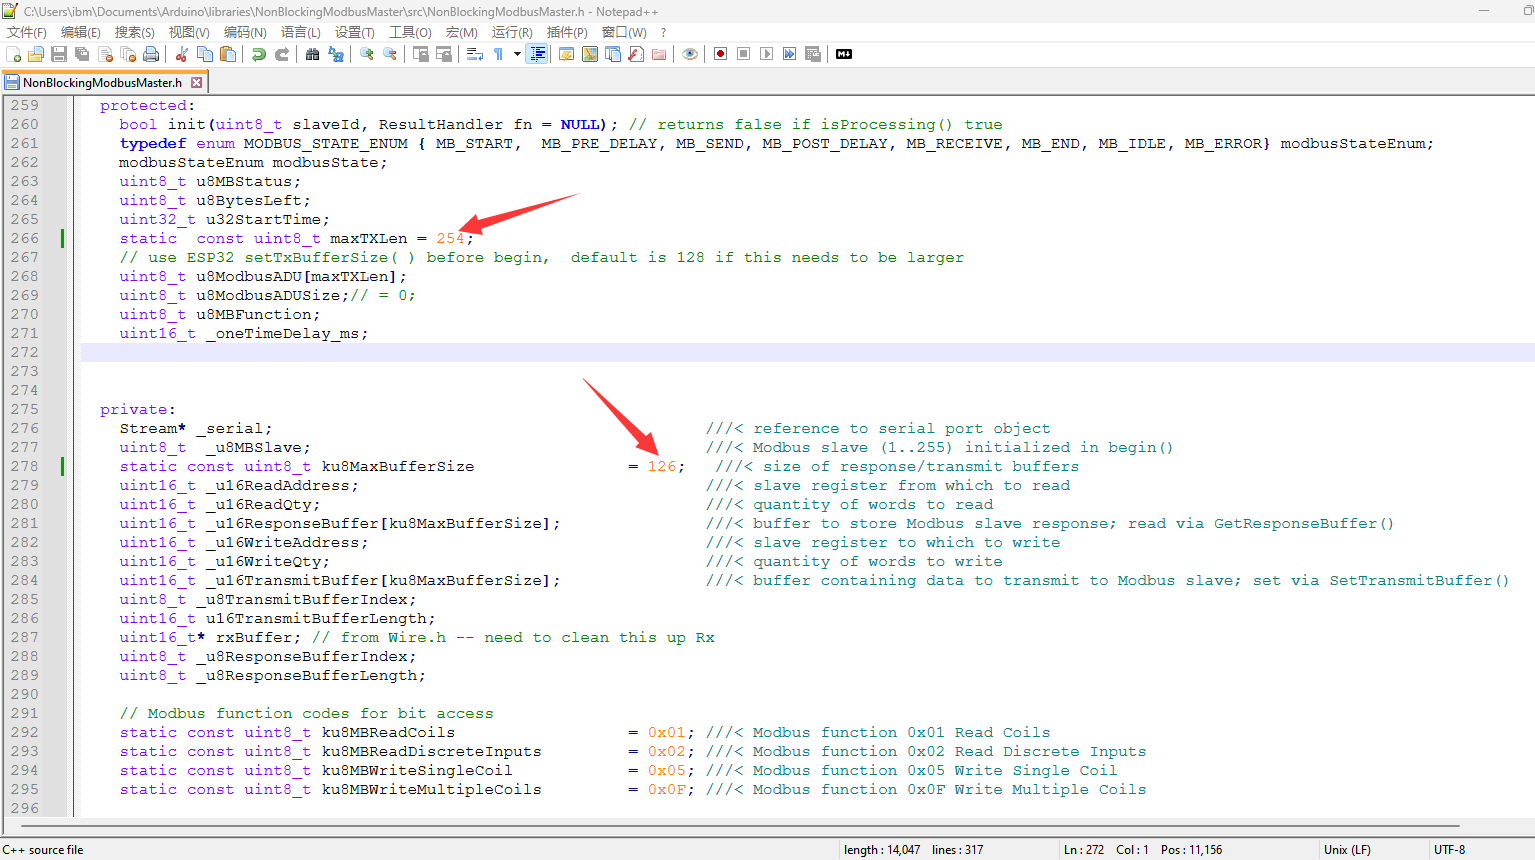Screen dimensions: 1535x860
Task: Select the NonBlockingModbusMaster.h tab
Action: [101, 83]
